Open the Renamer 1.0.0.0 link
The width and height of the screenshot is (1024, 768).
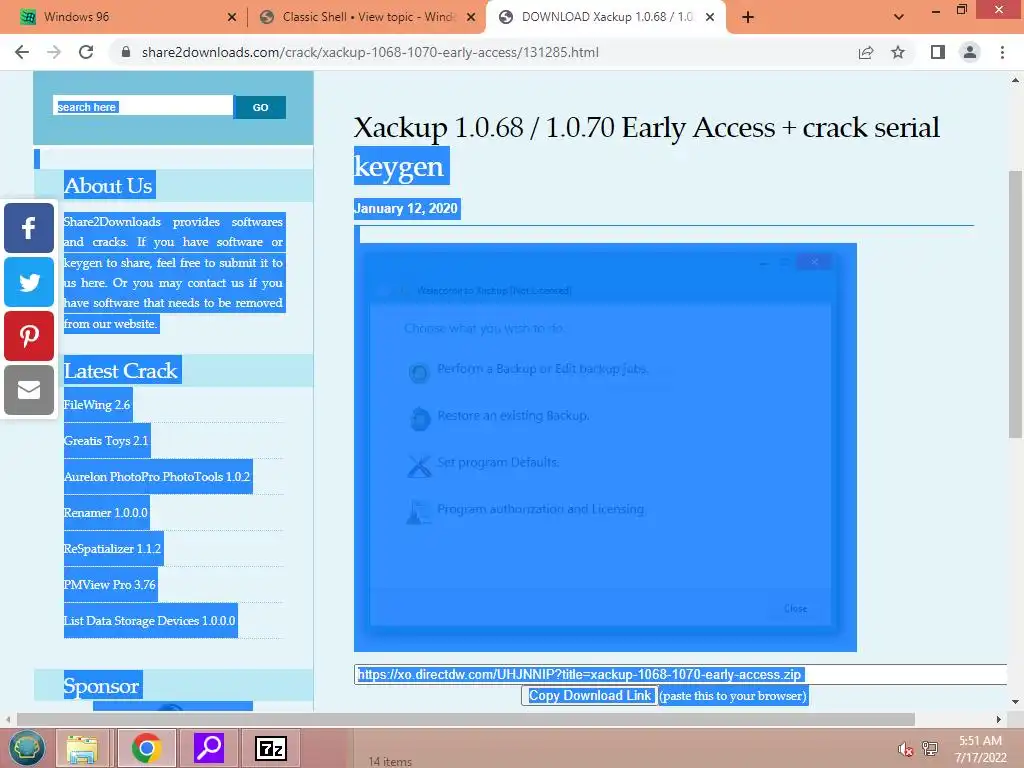pyautogui.click(x=106, y=513)
